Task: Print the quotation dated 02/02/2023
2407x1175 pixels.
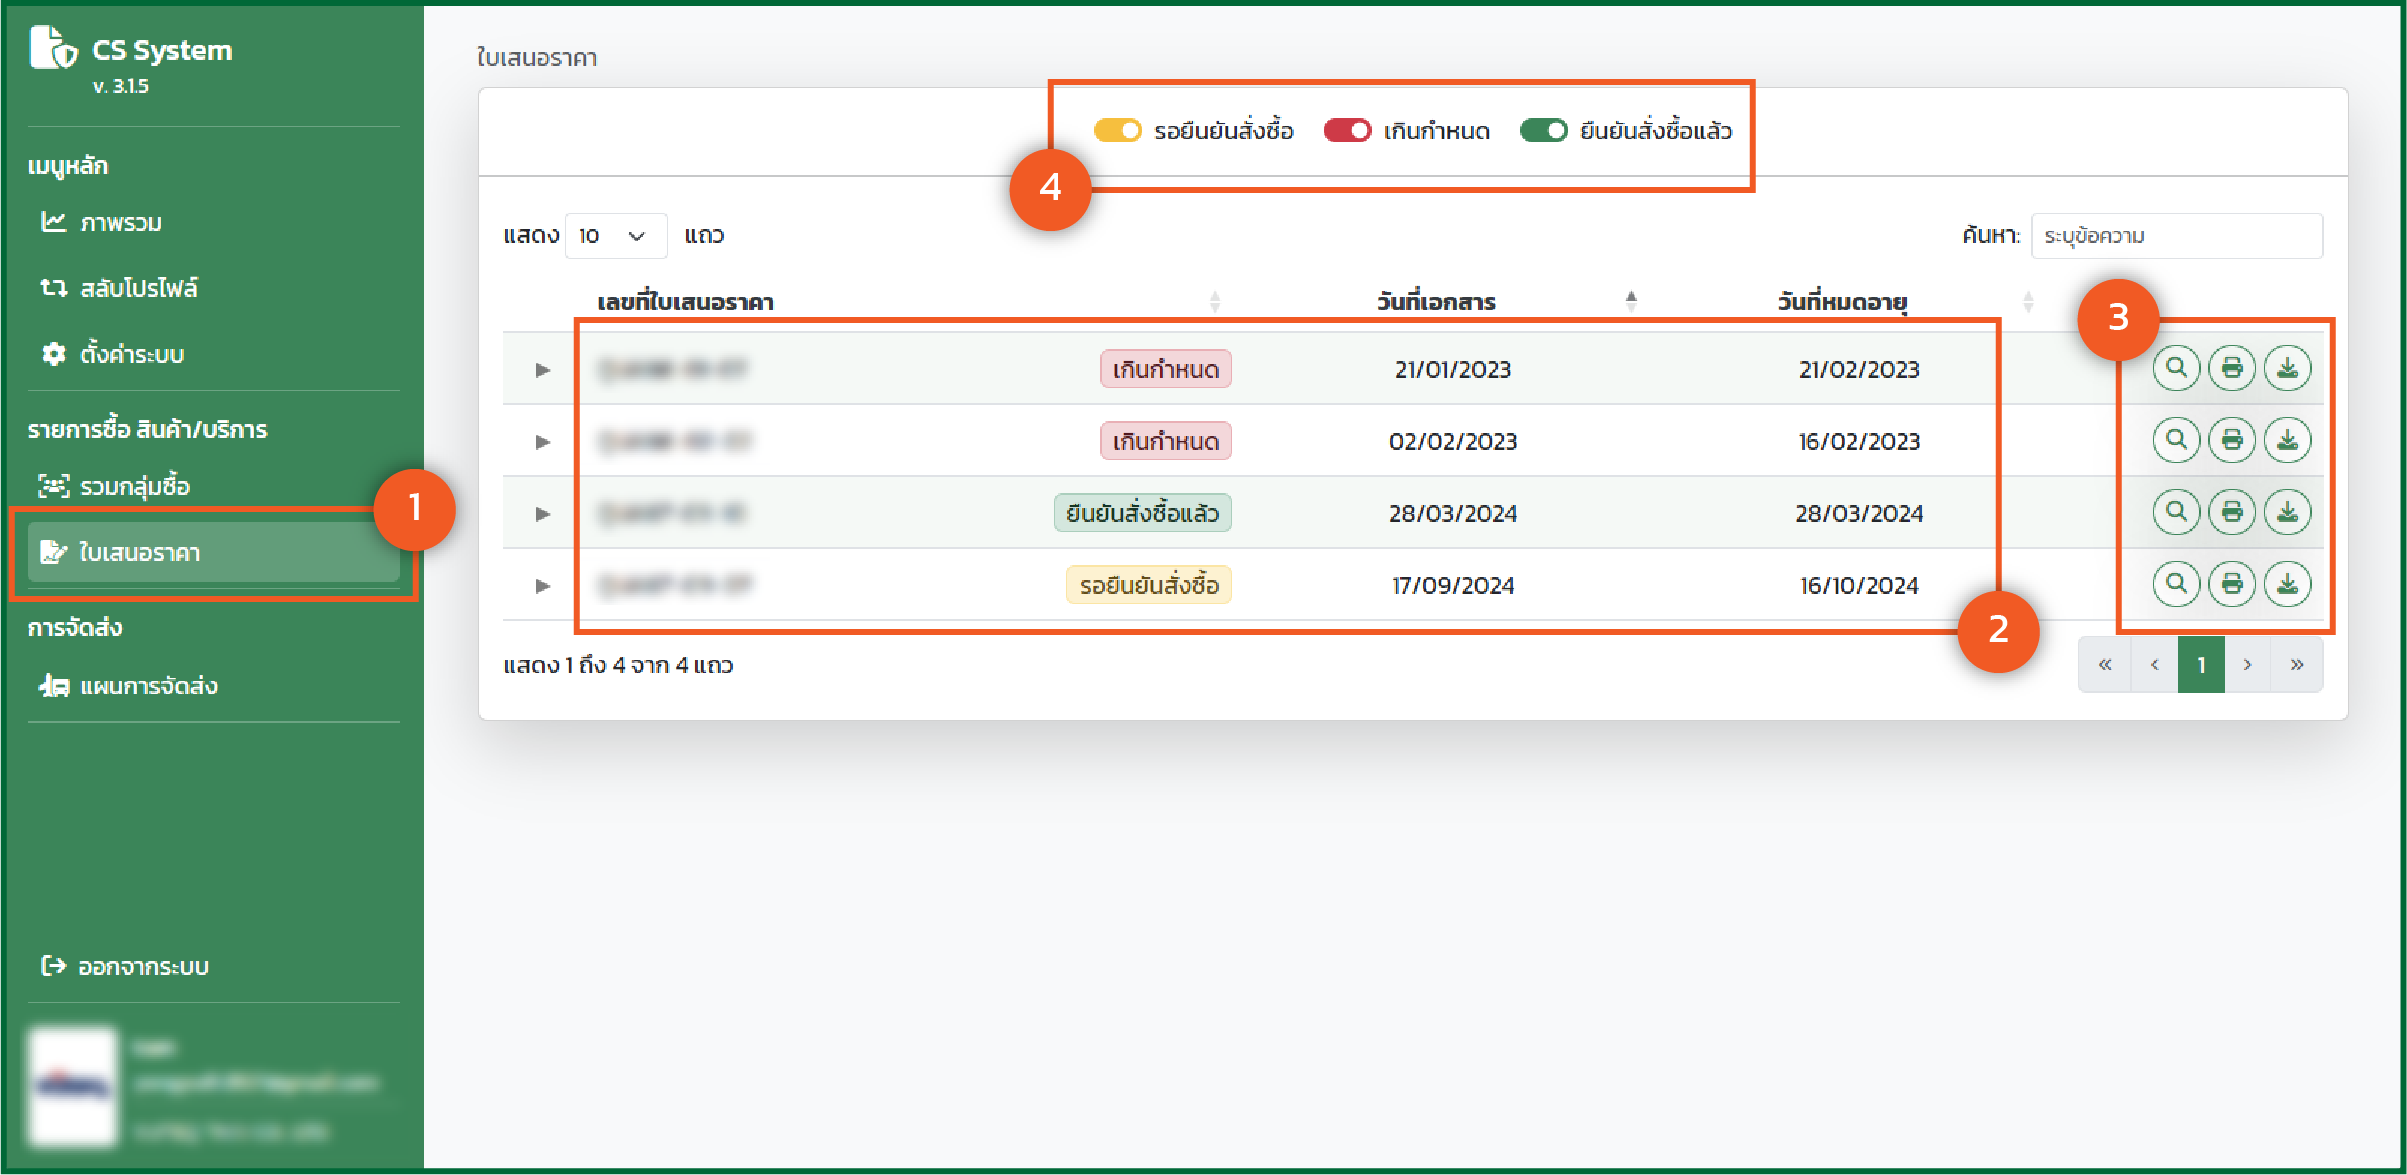Action: 2231,440
